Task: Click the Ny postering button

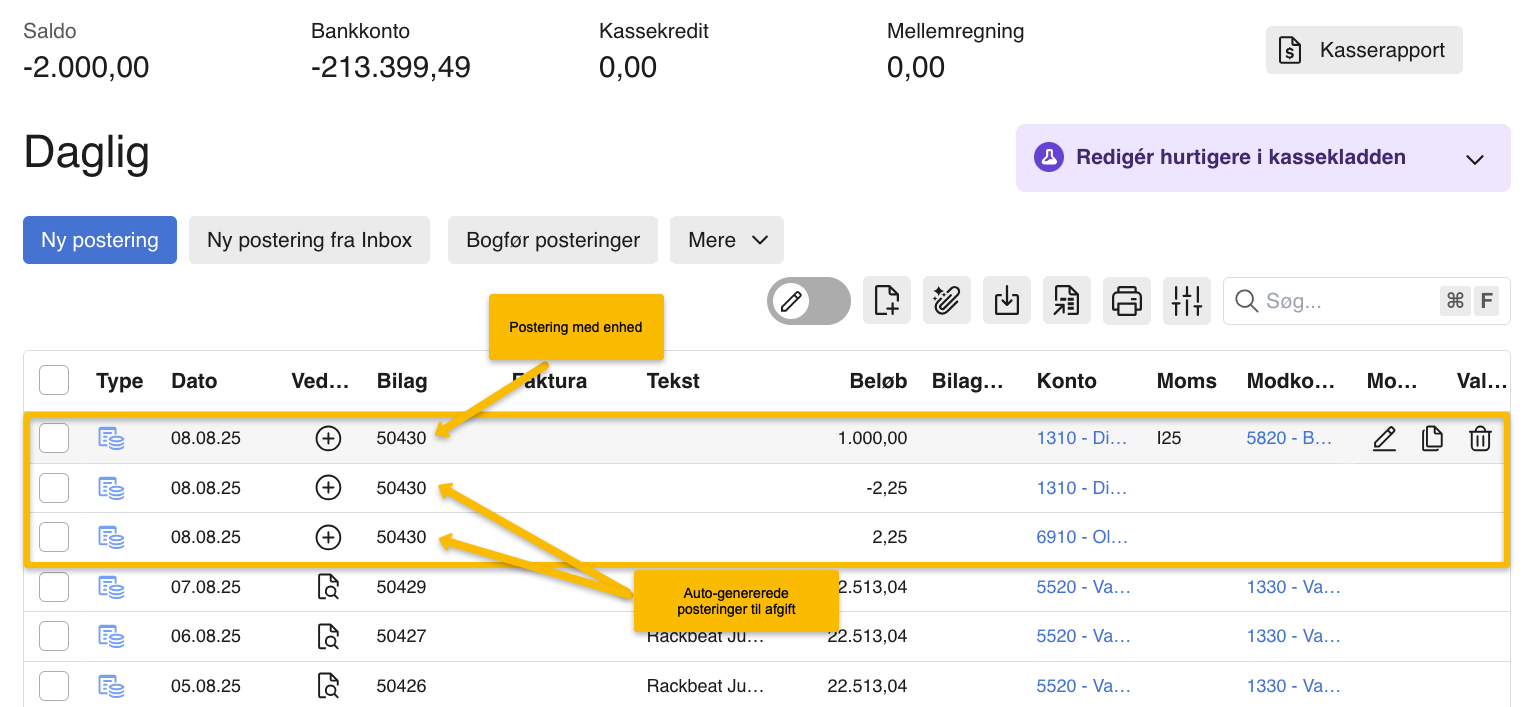Action: pos(100,240)
